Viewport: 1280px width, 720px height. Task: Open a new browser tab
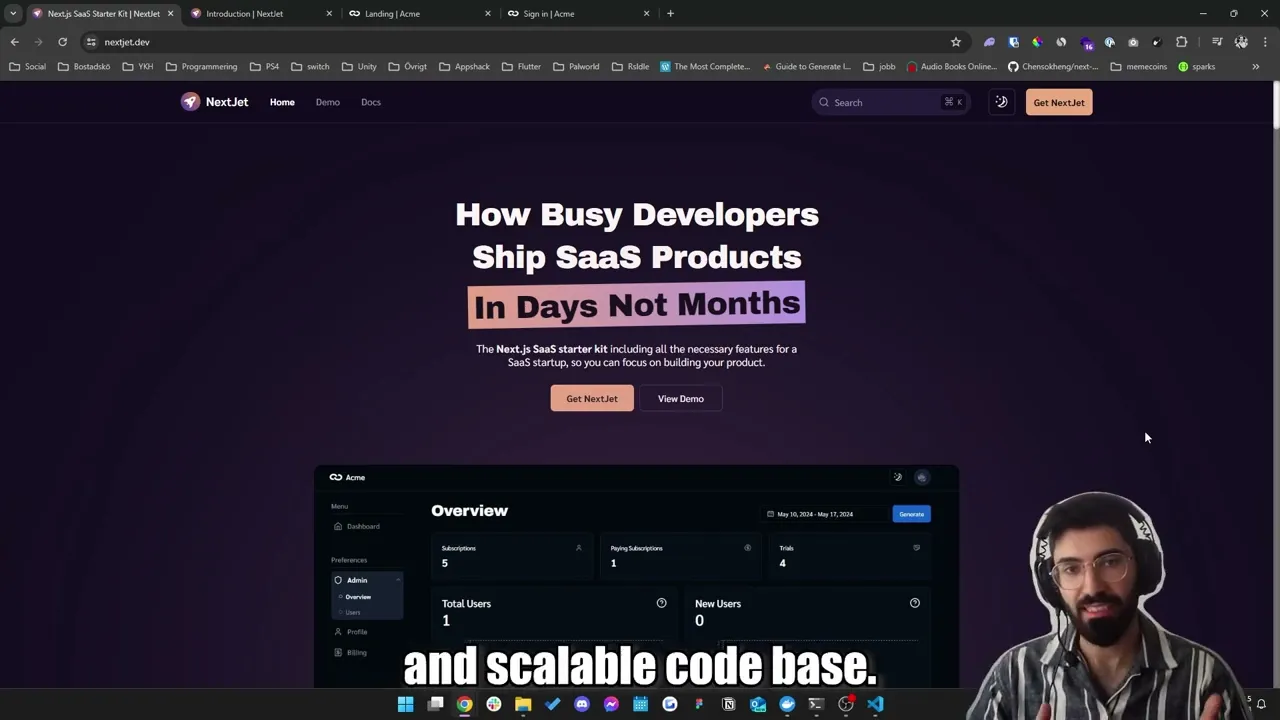670,14
